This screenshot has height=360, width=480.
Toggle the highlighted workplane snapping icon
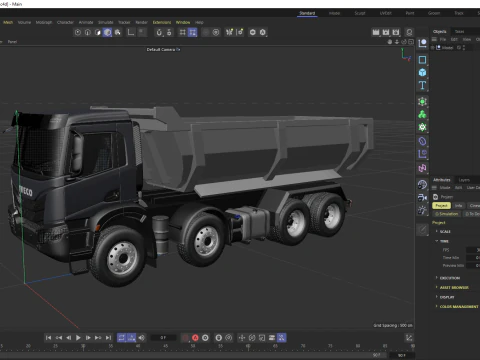192,32
